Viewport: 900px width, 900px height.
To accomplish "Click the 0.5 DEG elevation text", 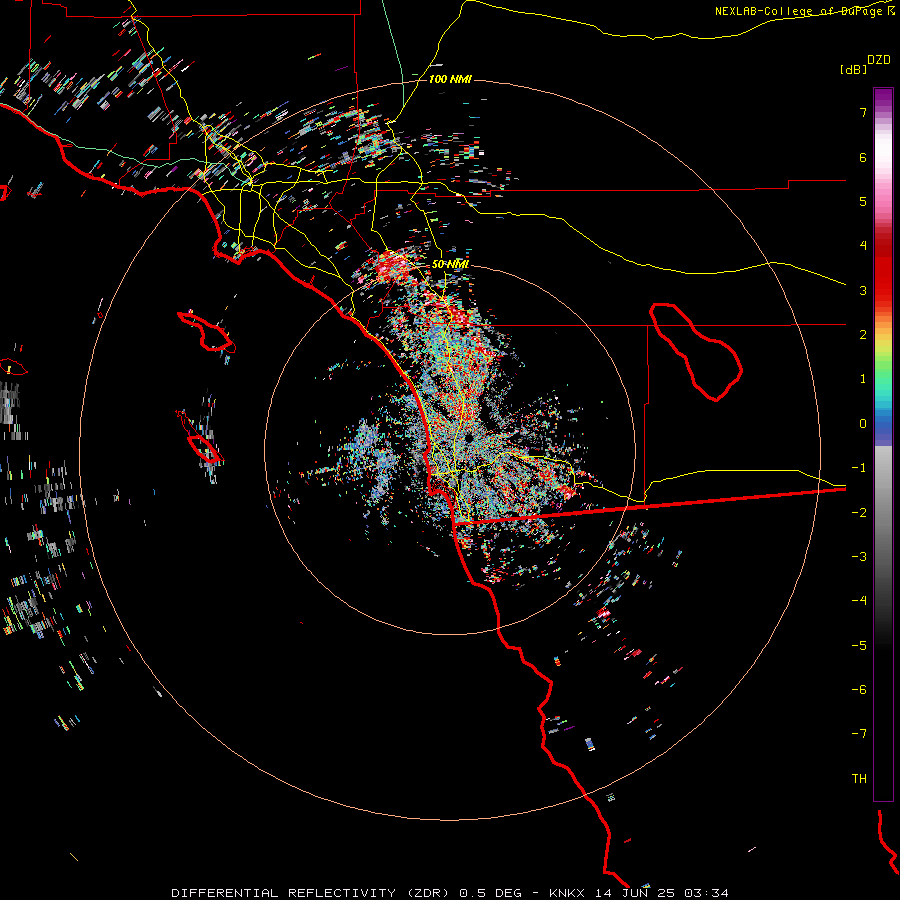I will click(x=491, y=893).
